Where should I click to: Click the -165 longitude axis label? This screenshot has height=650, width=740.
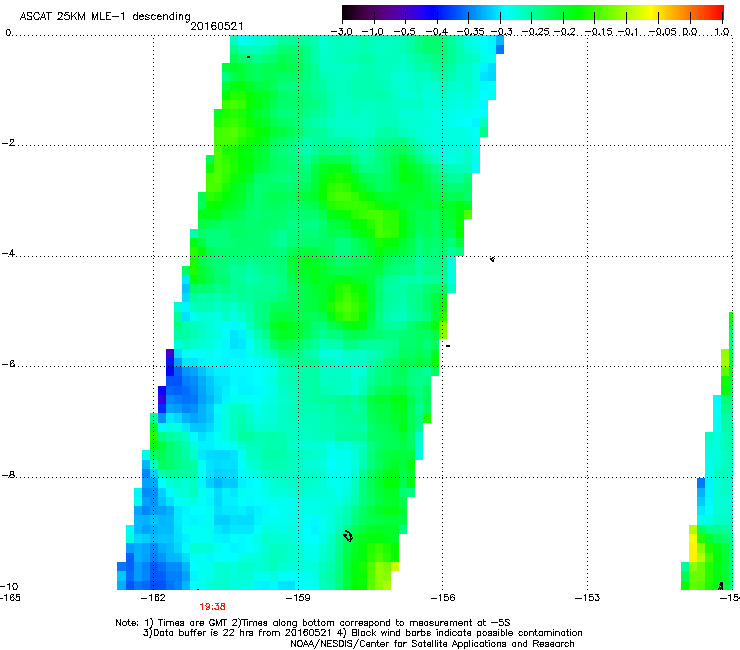(x=10, y=598)
